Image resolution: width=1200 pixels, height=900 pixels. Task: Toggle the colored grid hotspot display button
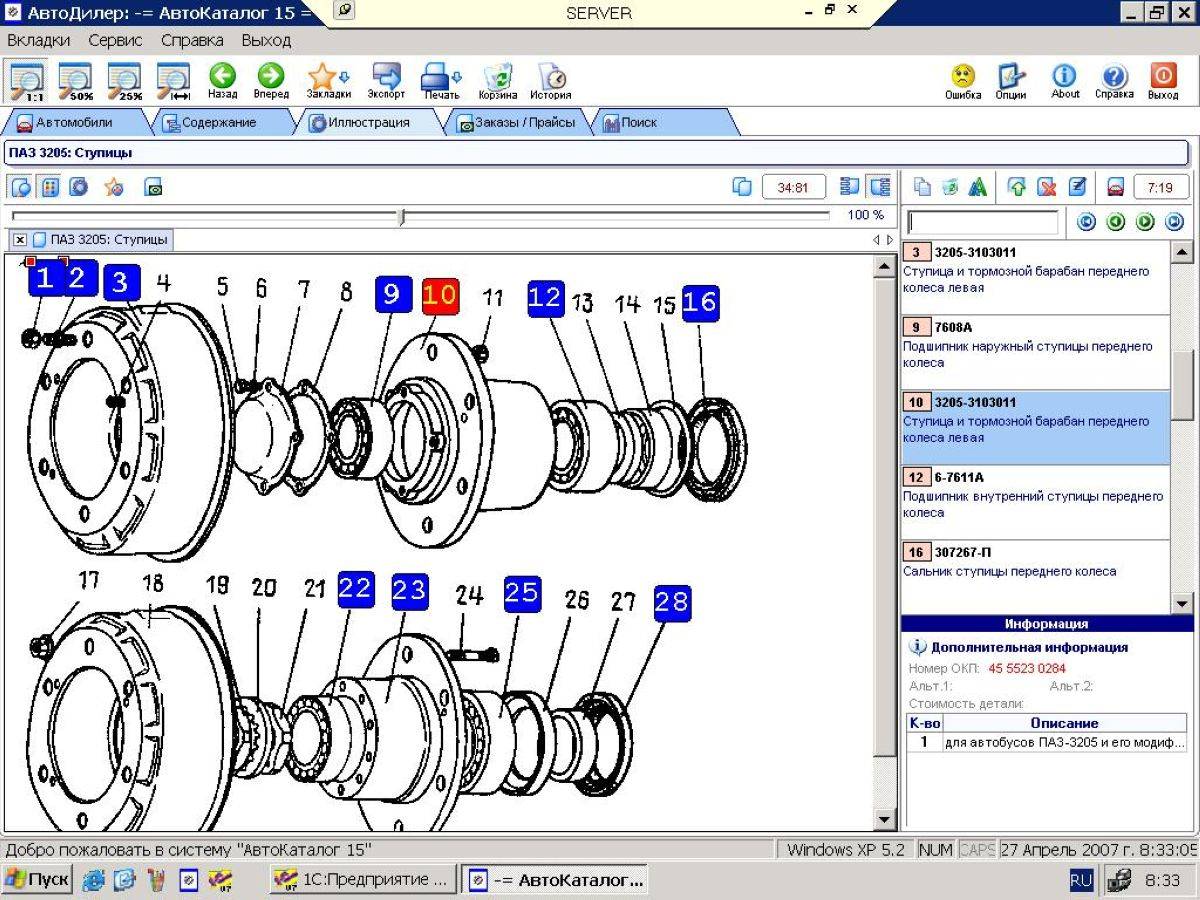[50, 187]
